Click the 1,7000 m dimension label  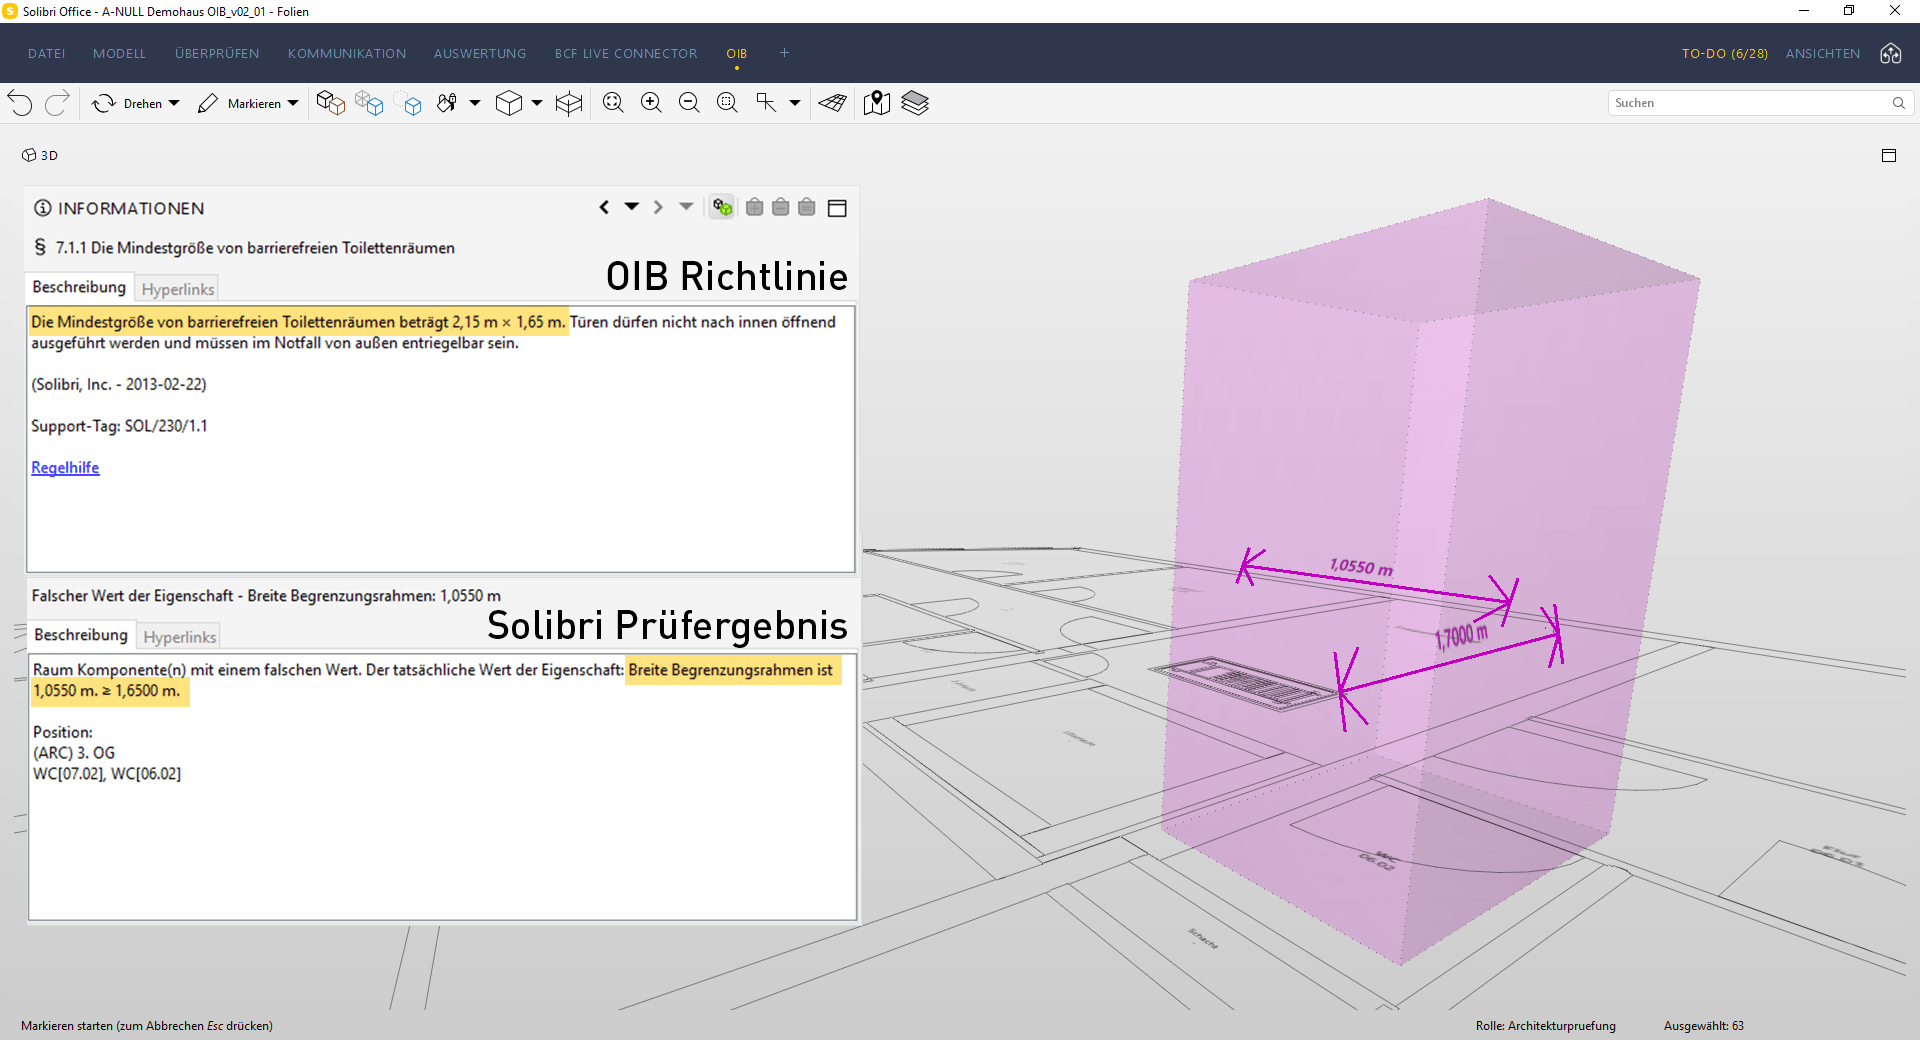coord(1461,636)
